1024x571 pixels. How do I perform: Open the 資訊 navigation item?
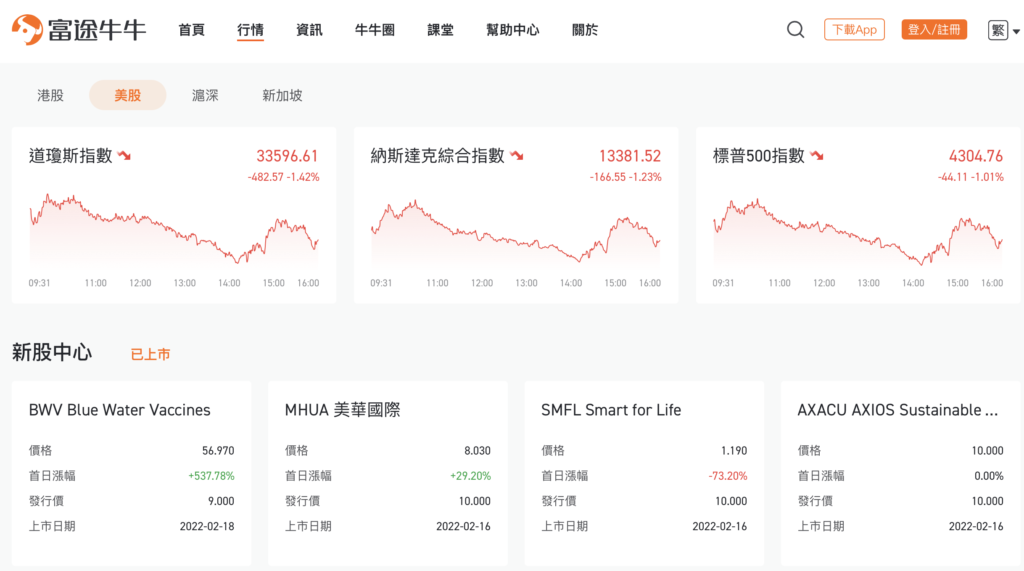[309, 30]
